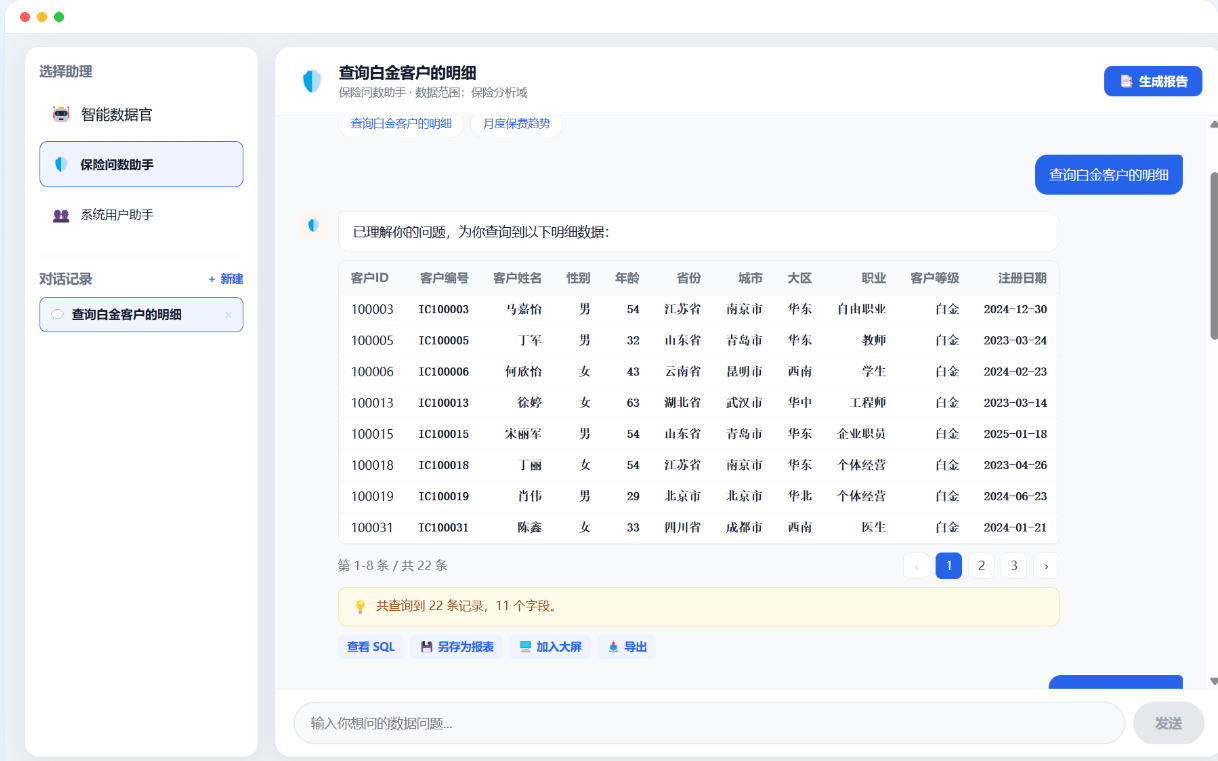Click the users icon of 系统用户助手
This screenshot has width=1218, height=761.
61,215
